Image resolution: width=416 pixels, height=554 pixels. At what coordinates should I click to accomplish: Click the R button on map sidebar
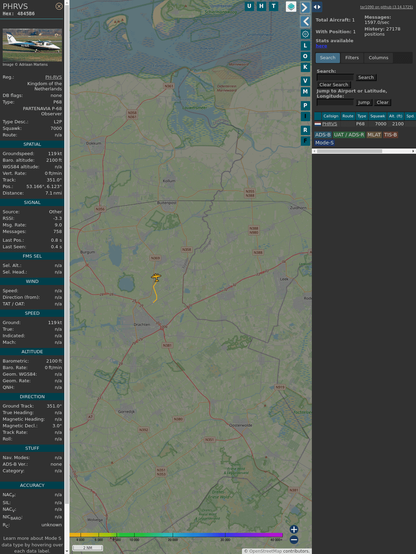tap(305, 130)
